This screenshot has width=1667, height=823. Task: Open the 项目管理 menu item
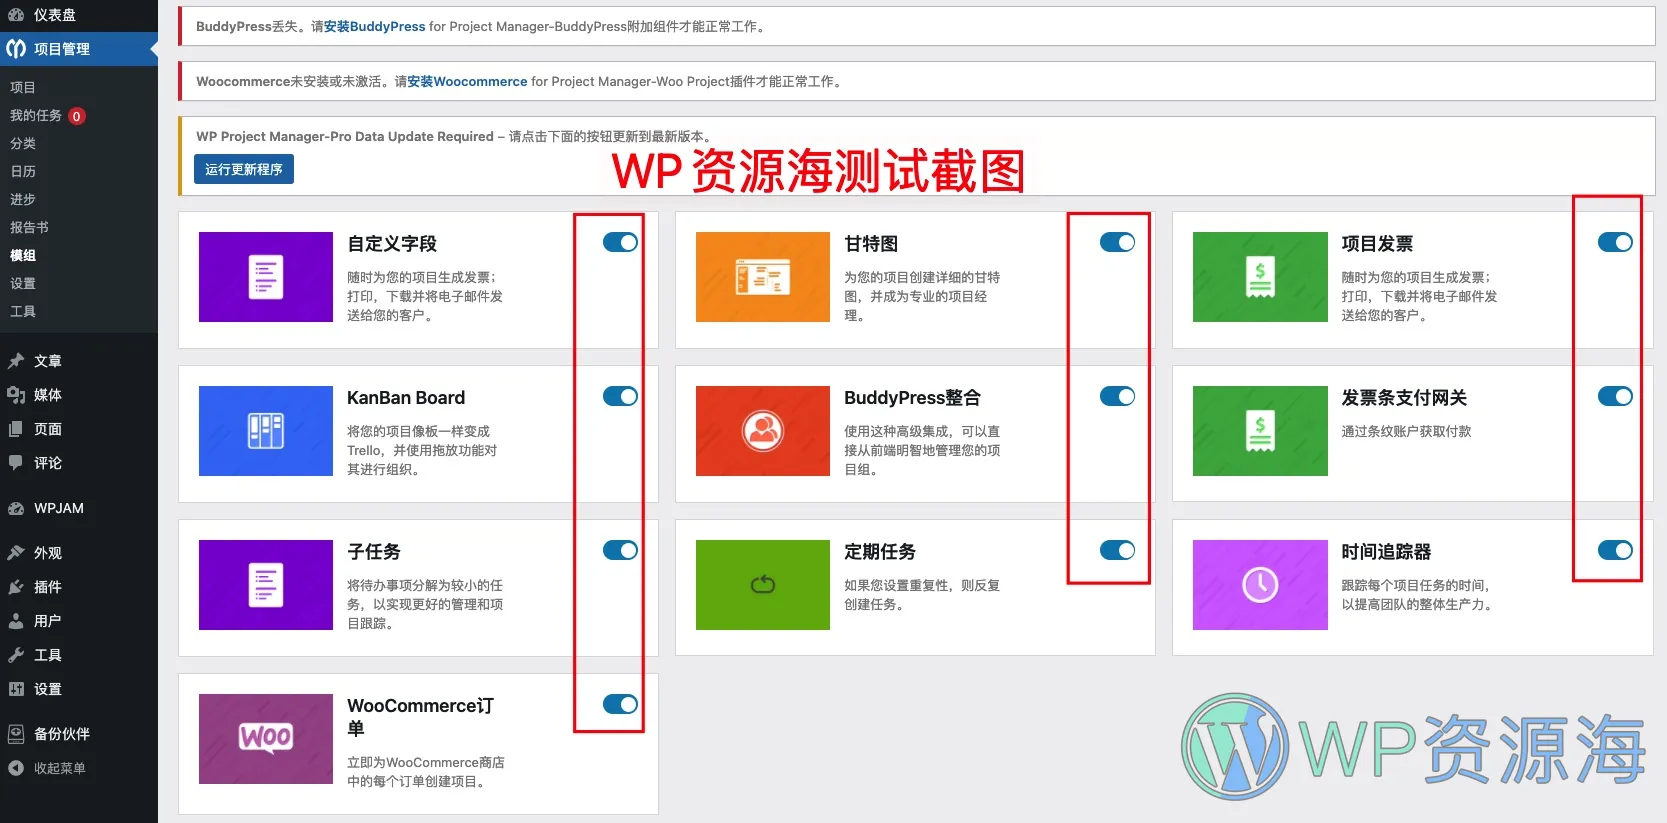pyautogui.click(x=79, y=48)
